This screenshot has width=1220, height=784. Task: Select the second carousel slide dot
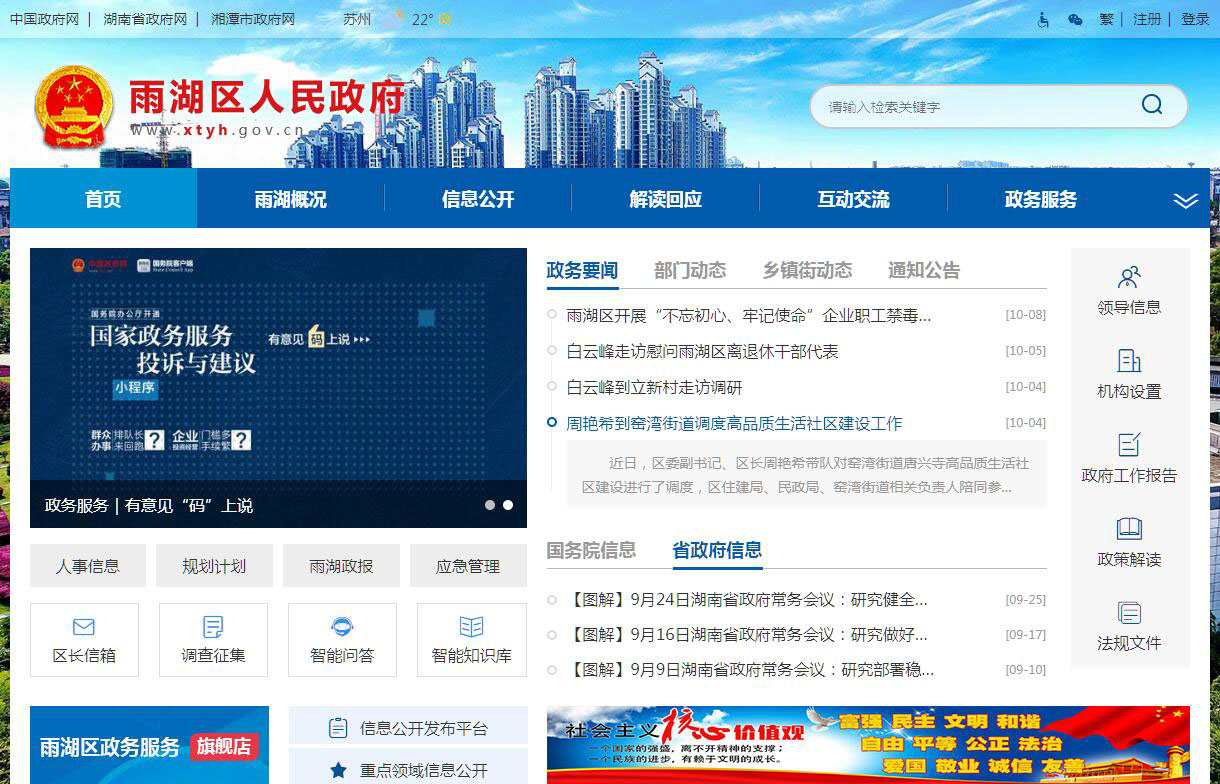[508, 505]
